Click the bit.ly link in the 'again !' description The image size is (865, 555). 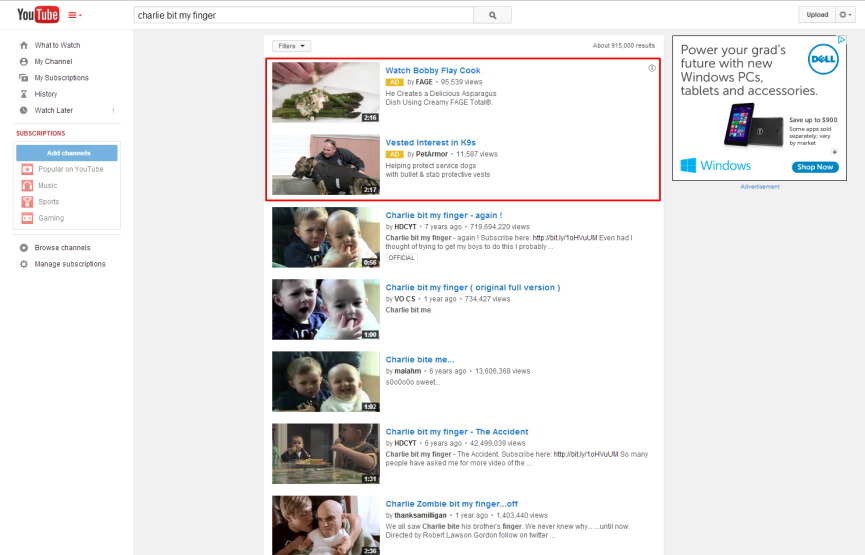pyautogui.click(x=565, y=238)
